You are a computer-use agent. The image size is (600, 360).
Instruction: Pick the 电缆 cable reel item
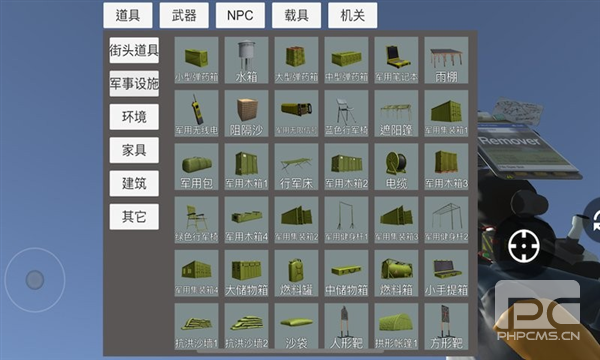[396, 167]
